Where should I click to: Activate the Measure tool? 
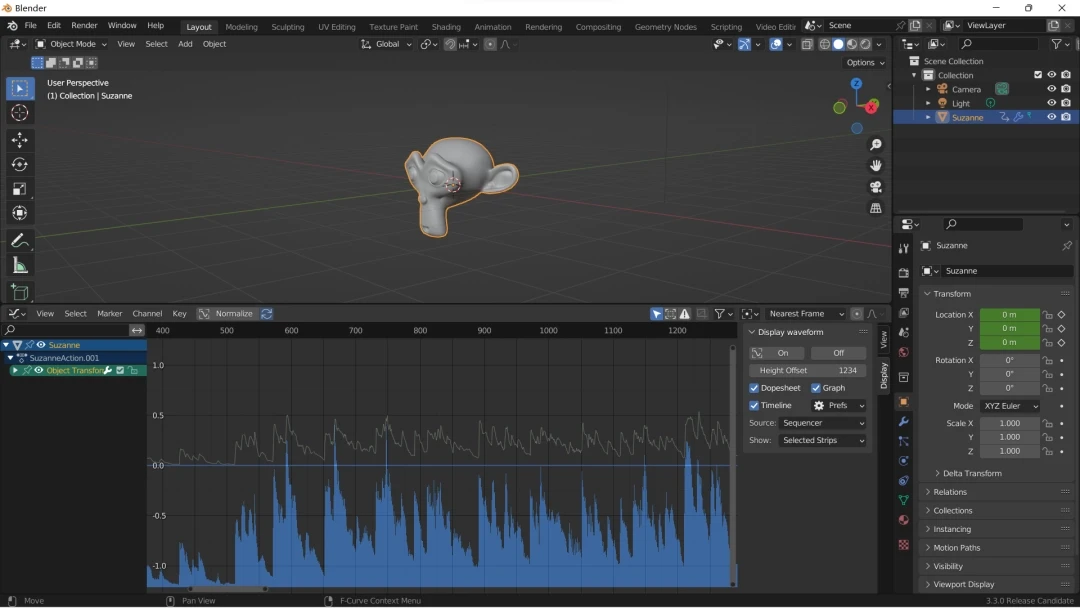pos(19,264)
